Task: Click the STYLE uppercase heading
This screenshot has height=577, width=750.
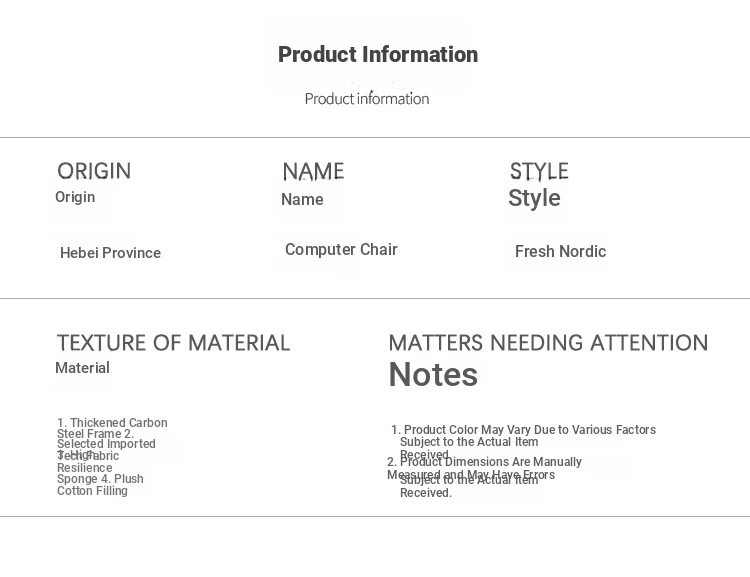Action: 539,171
